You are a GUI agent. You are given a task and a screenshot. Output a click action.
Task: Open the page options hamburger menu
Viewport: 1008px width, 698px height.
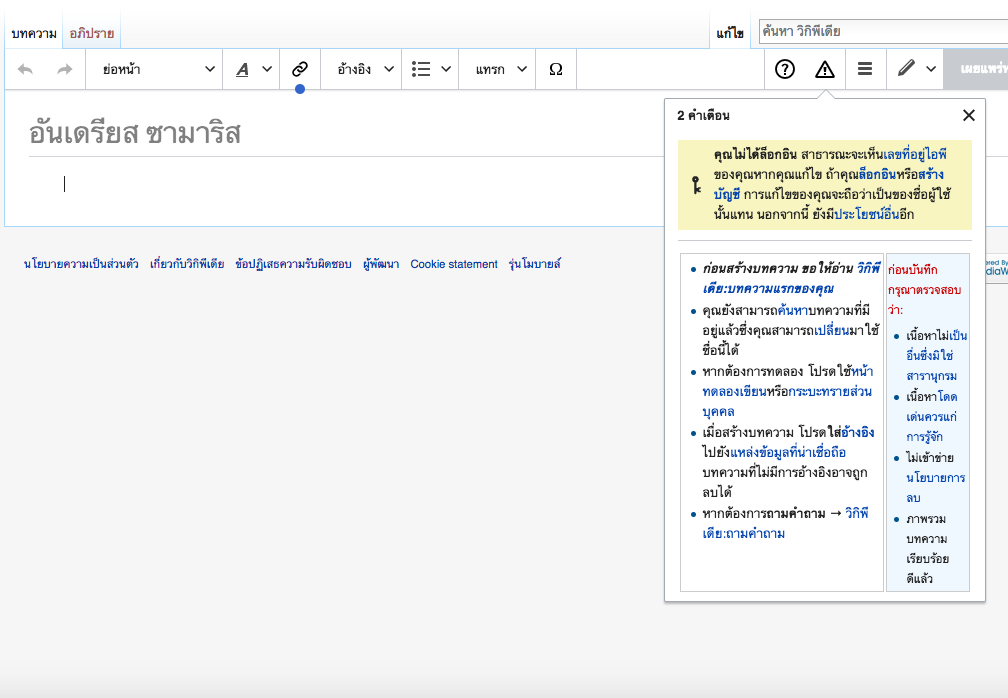coord(865,69)
